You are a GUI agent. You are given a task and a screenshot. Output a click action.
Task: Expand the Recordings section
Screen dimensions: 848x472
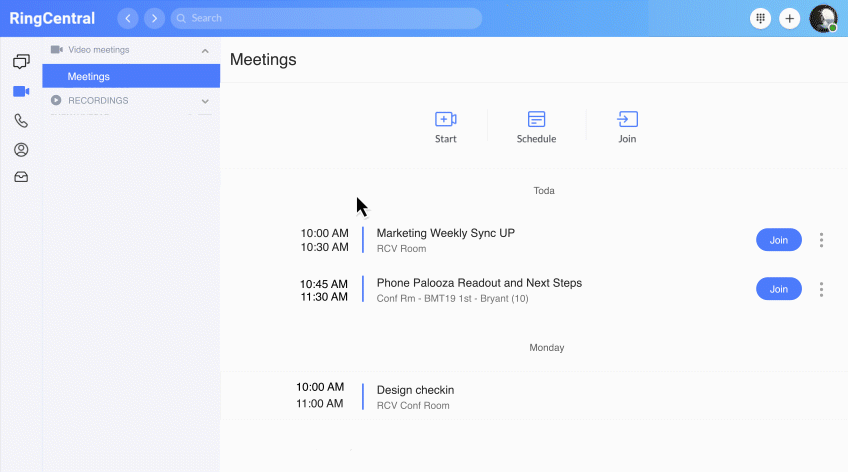tap(205, 101)
